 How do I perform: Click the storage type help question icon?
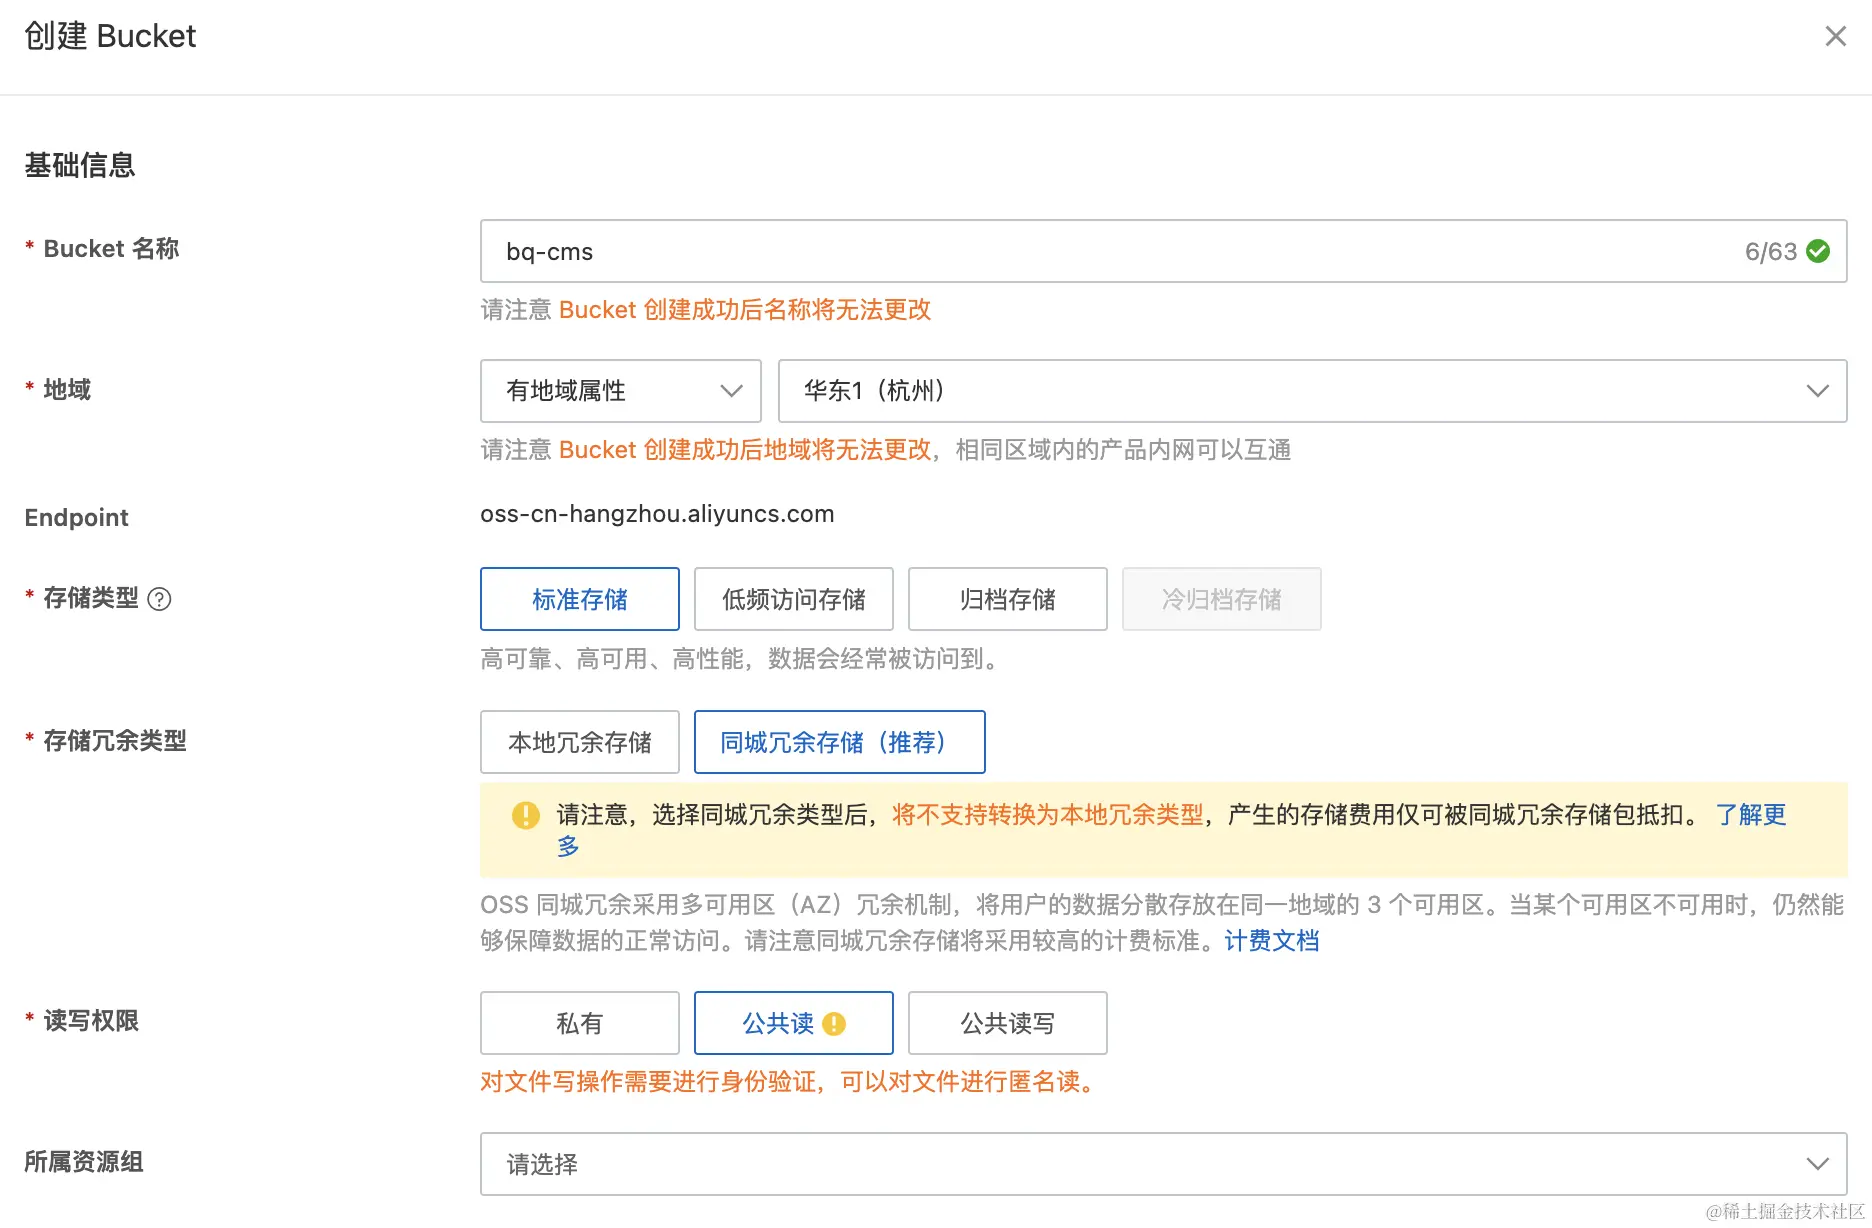159,599
